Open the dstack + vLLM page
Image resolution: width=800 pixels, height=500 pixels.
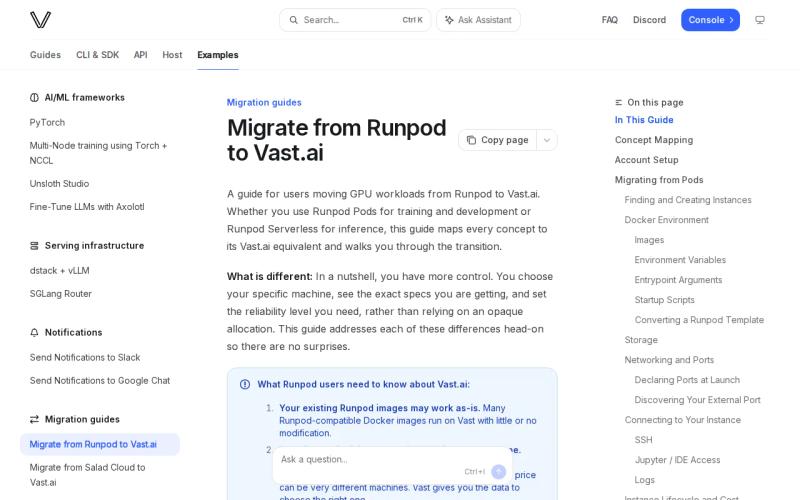pos(59,270)
